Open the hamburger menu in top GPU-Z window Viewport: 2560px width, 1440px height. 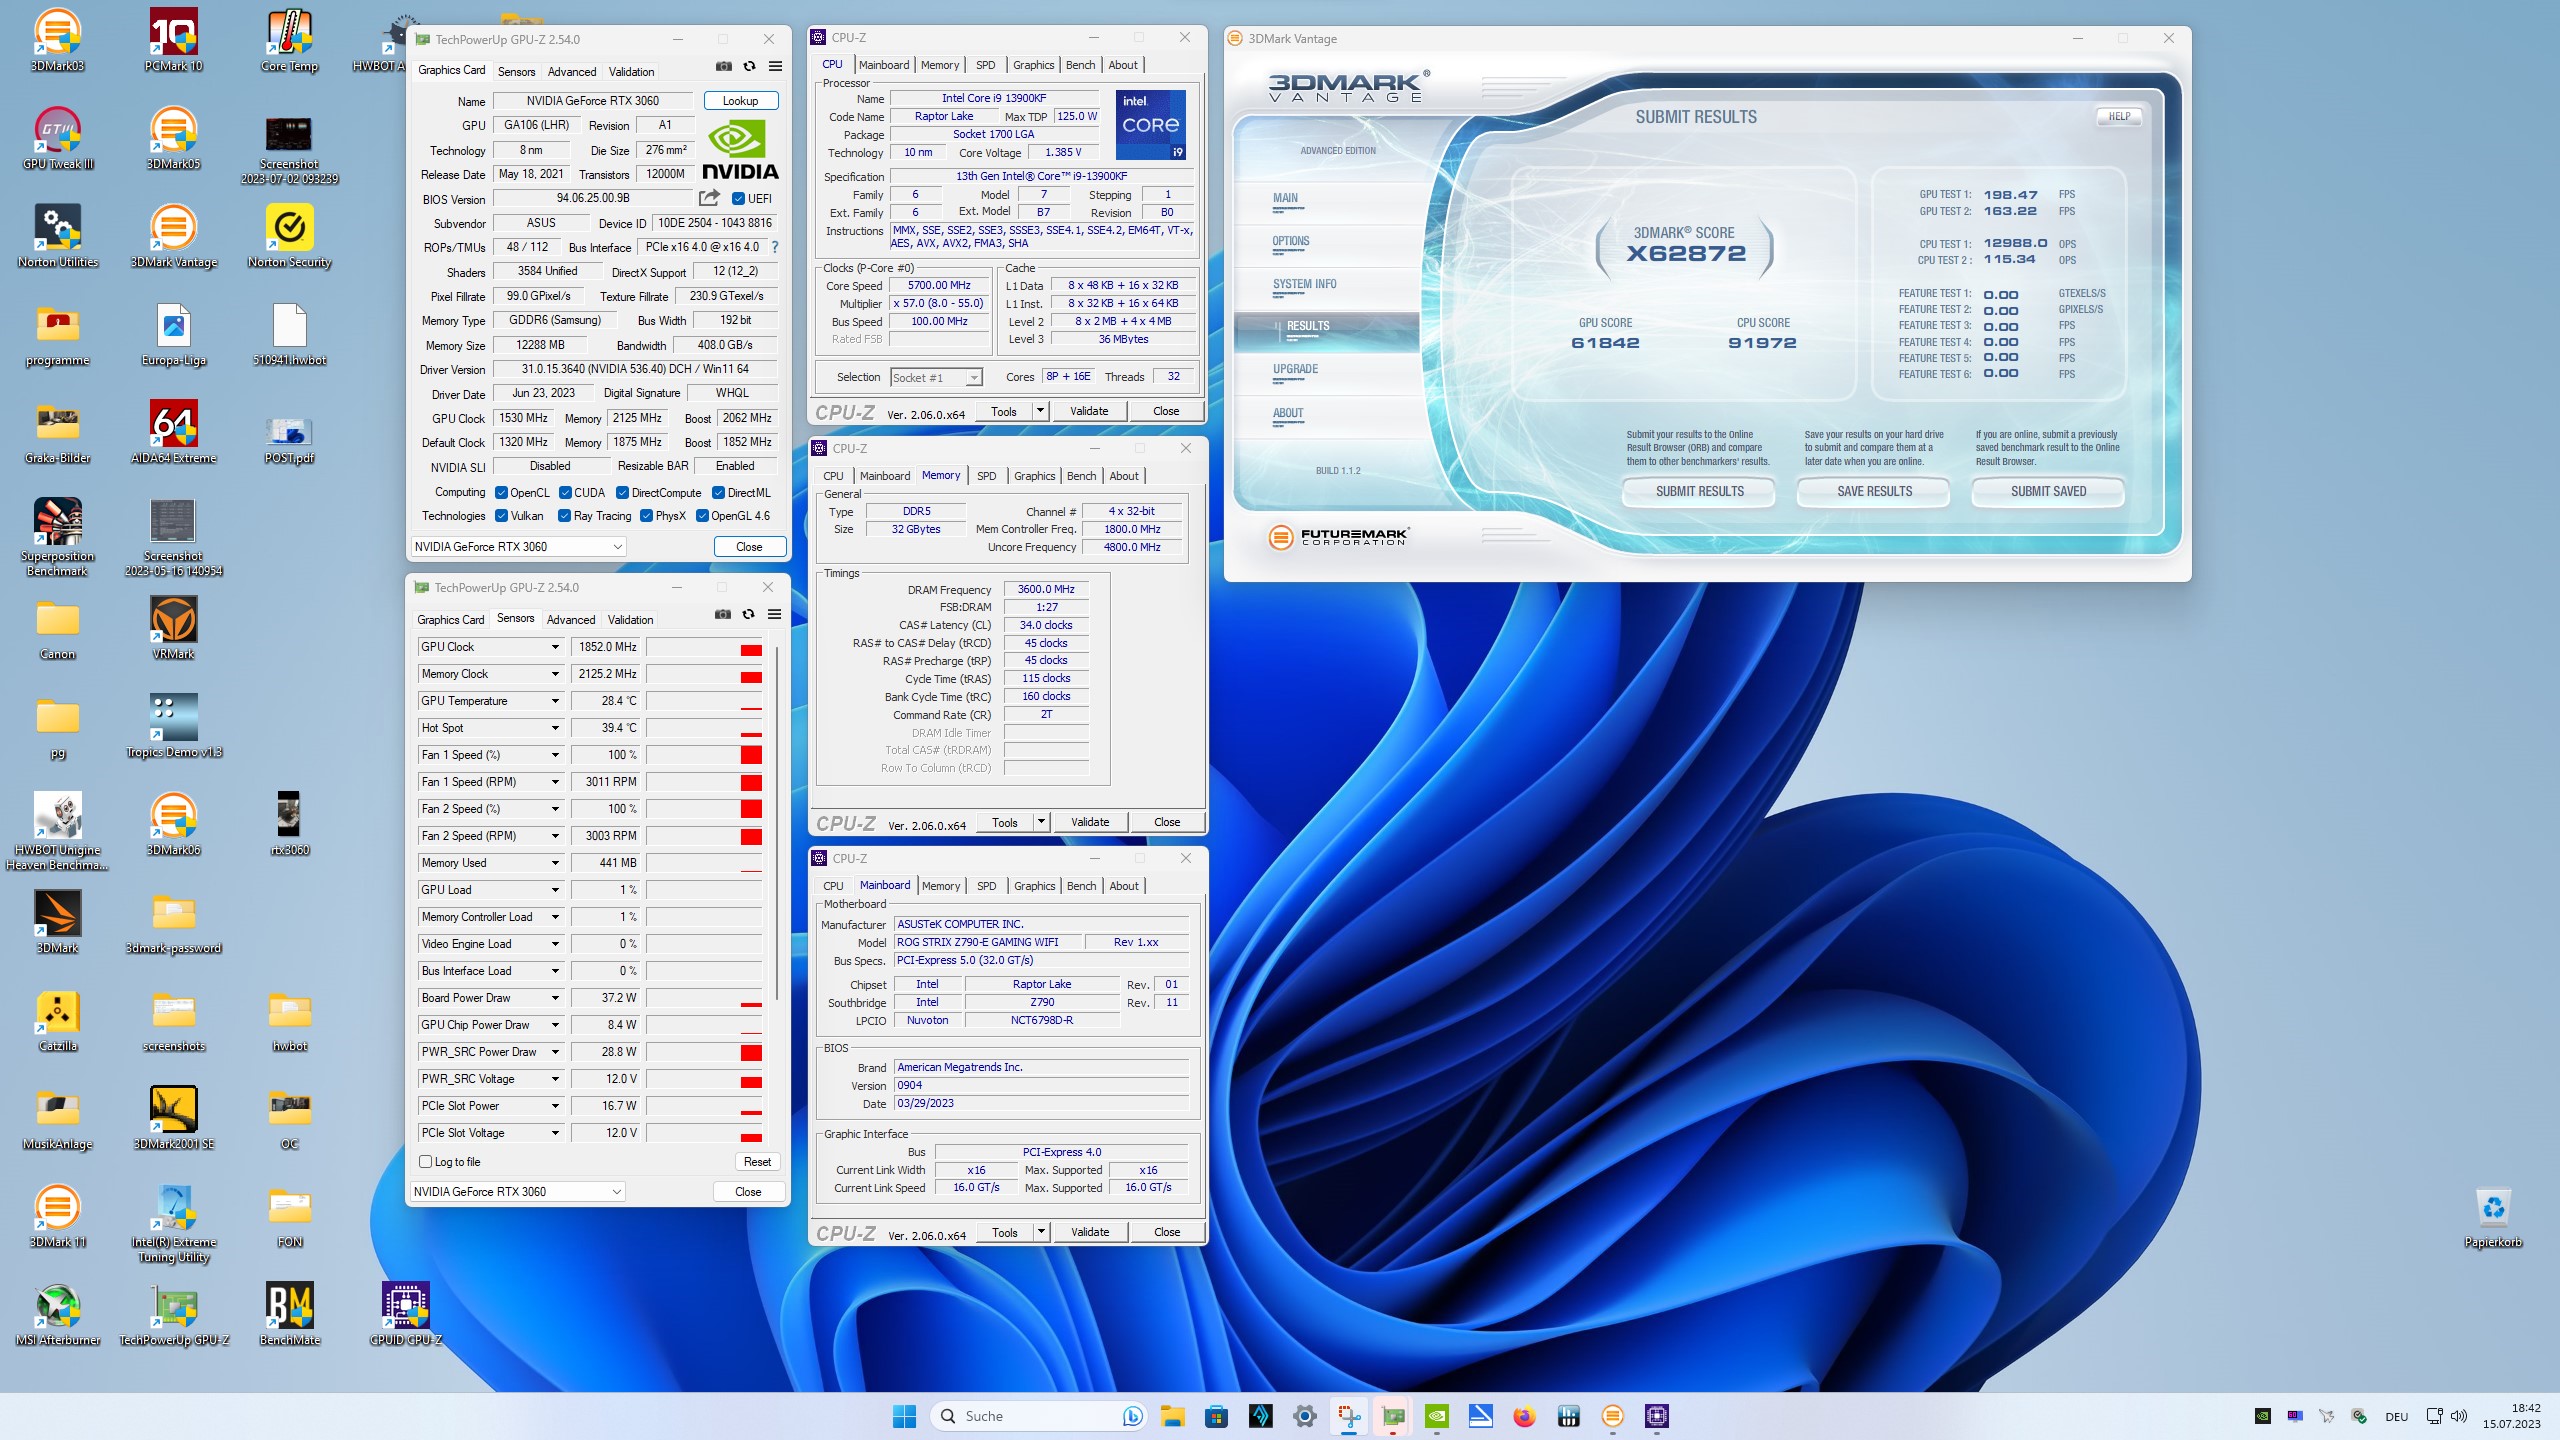coord(775,66)
